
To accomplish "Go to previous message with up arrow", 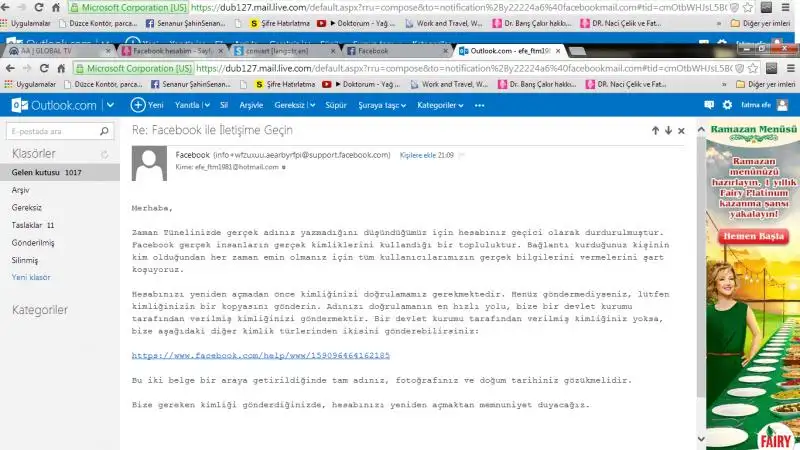I will pos(655,131).
